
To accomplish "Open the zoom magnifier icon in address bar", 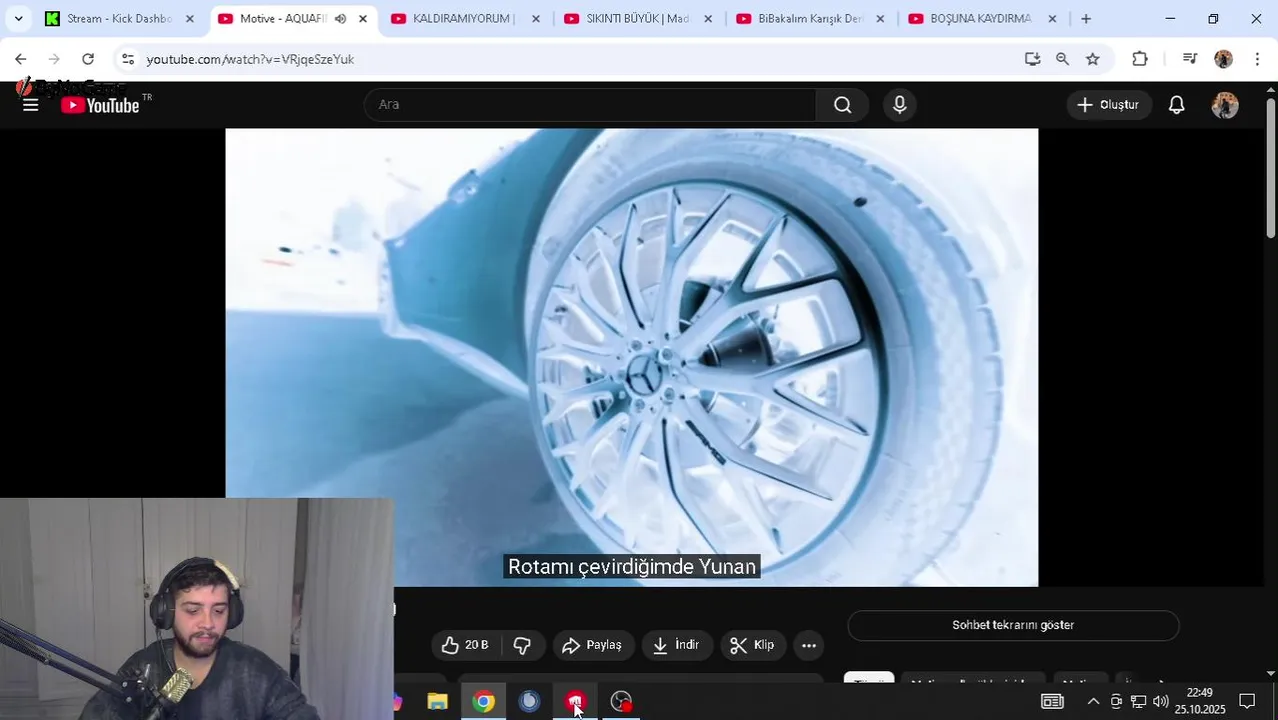I will (x=1062, y=59).
